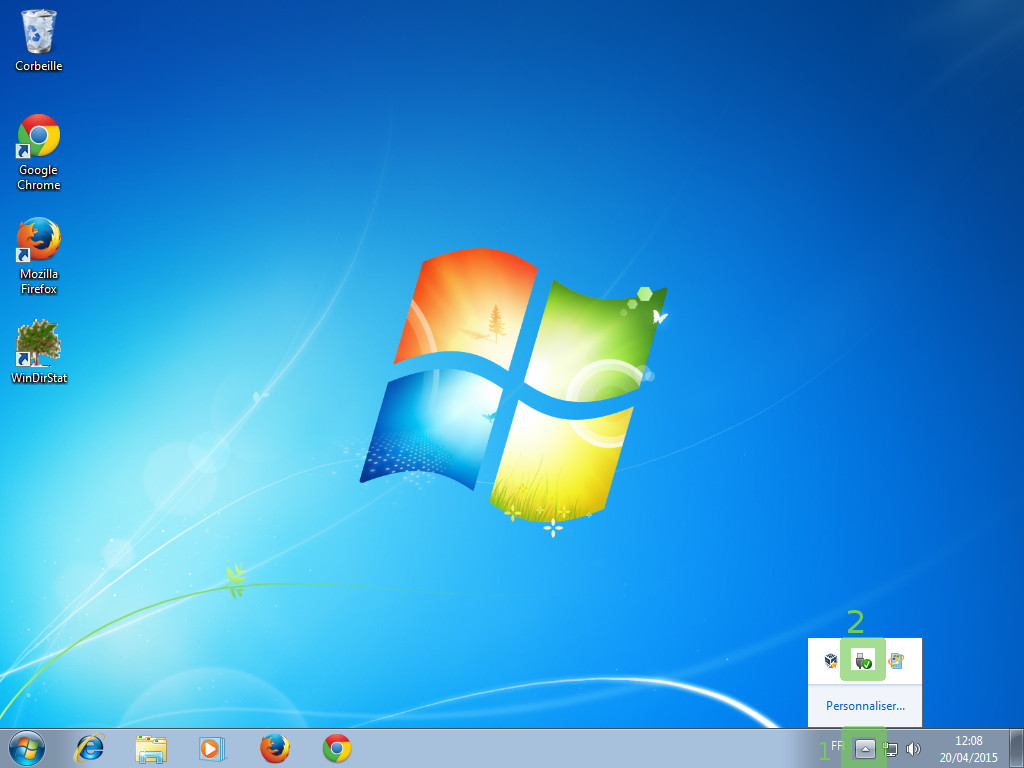This screenshot has width=1024, height=768.
Task: Open the Windows Start menu orb
Action: coord(27,748)
